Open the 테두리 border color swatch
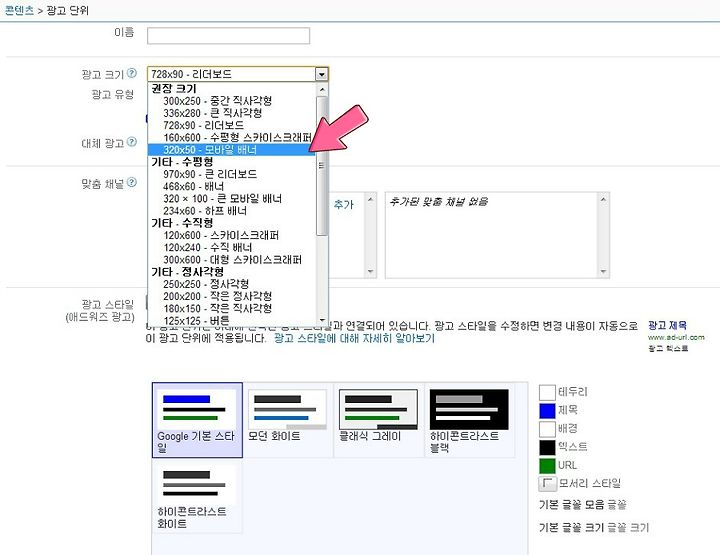The width and height of the screenshot is (720, 555). 547,392
